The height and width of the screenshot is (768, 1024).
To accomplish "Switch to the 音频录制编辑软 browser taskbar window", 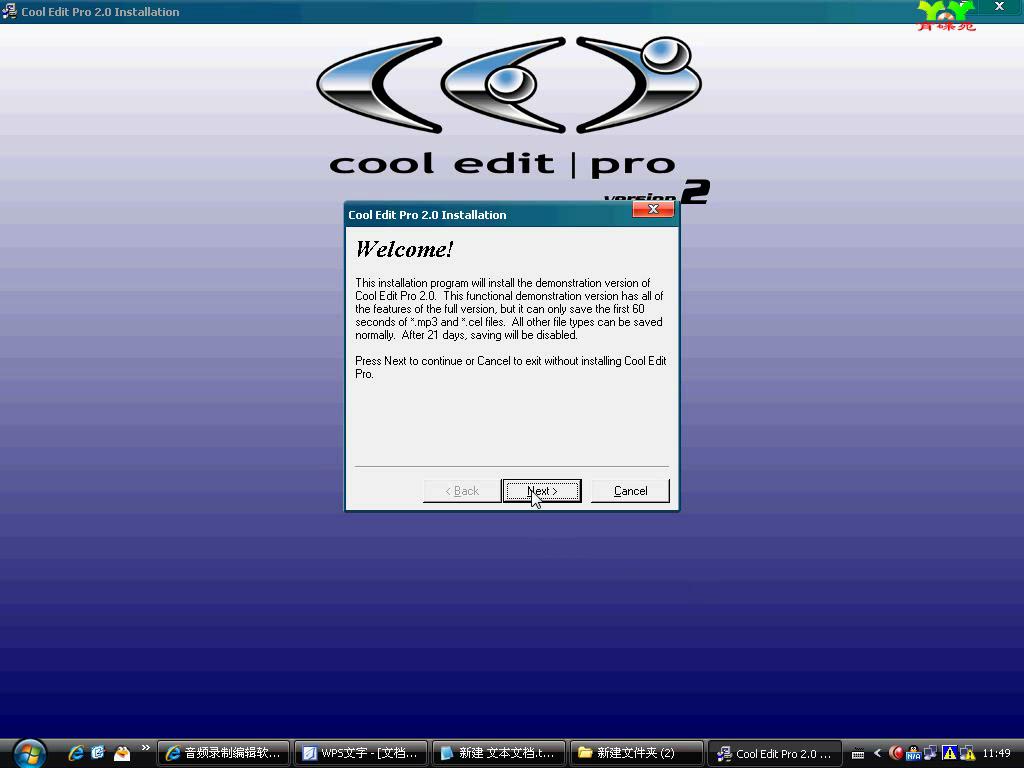I will (x=223, y=753).
